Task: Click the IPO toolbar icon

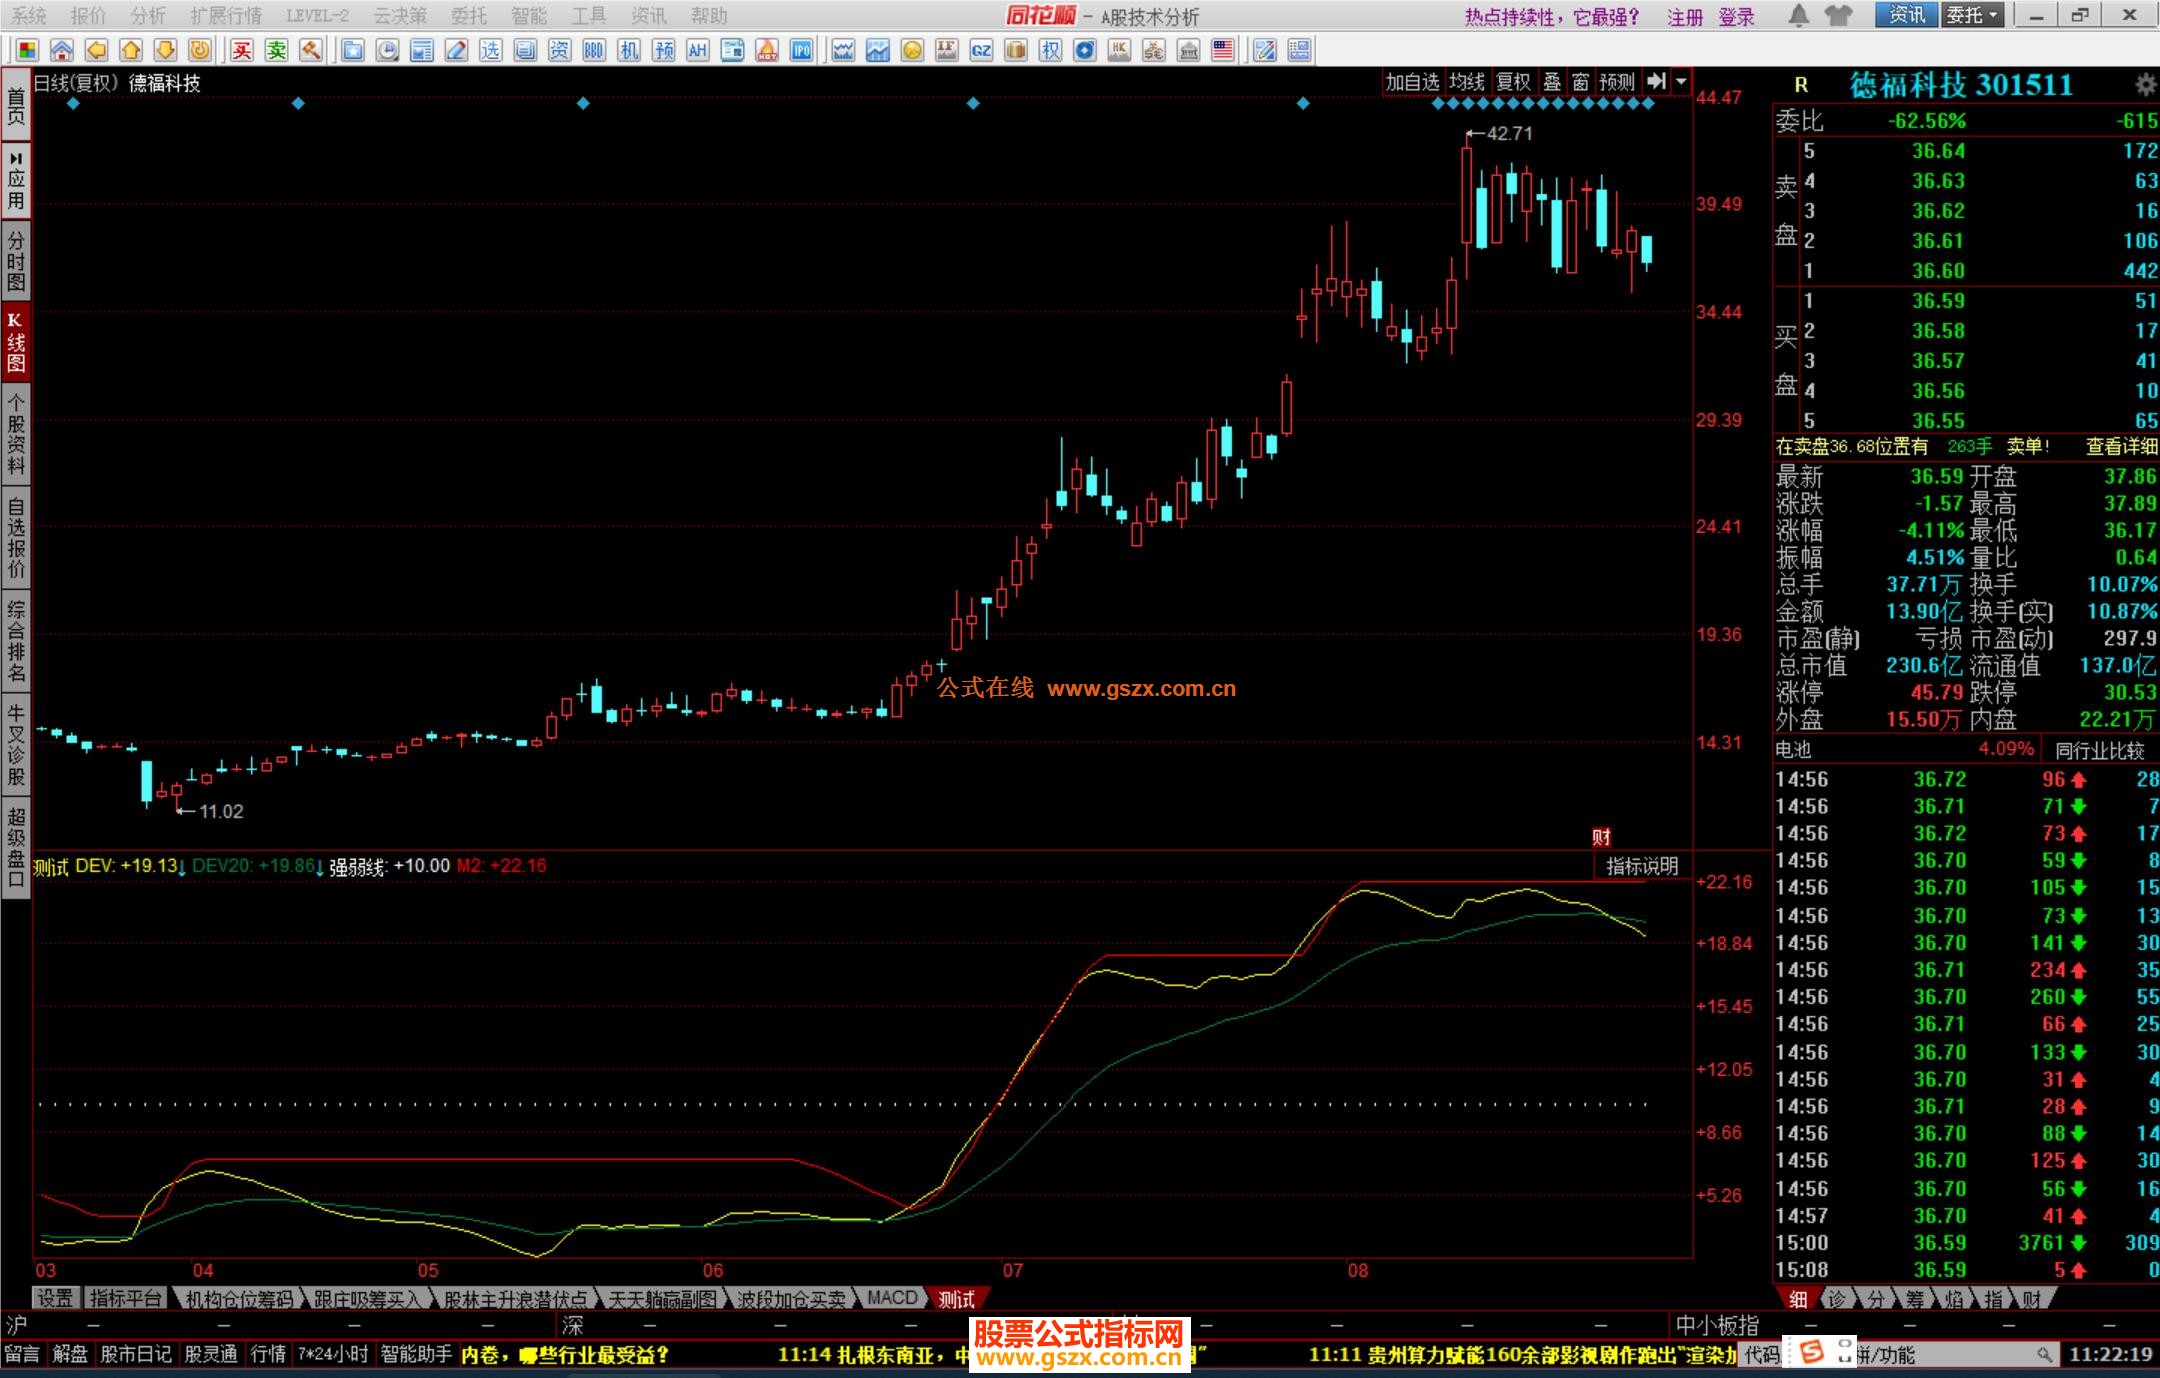Action: (x=801, y=50)
